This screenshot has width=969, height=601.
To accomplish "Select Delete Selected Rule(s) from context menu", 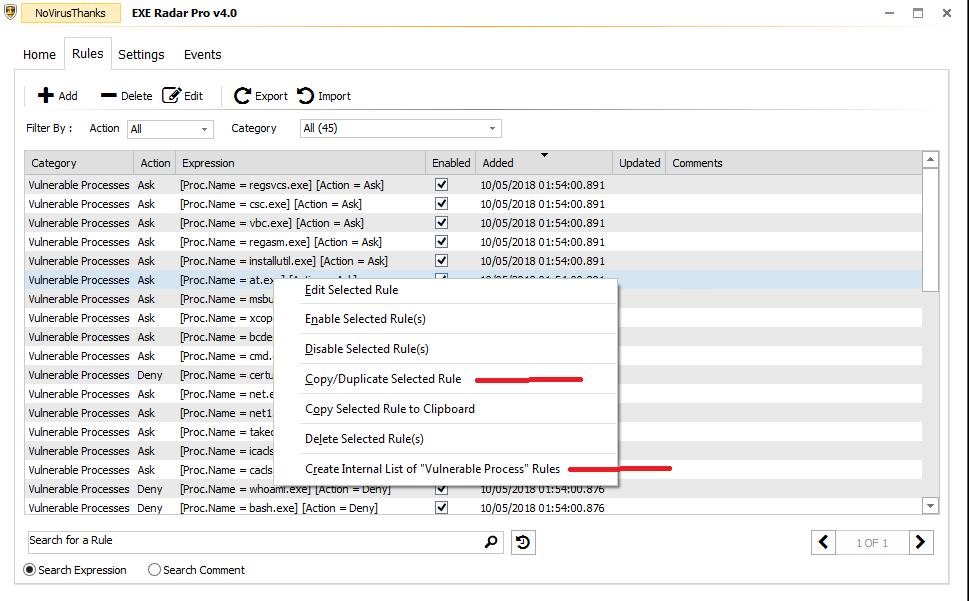I will [364, 439].
